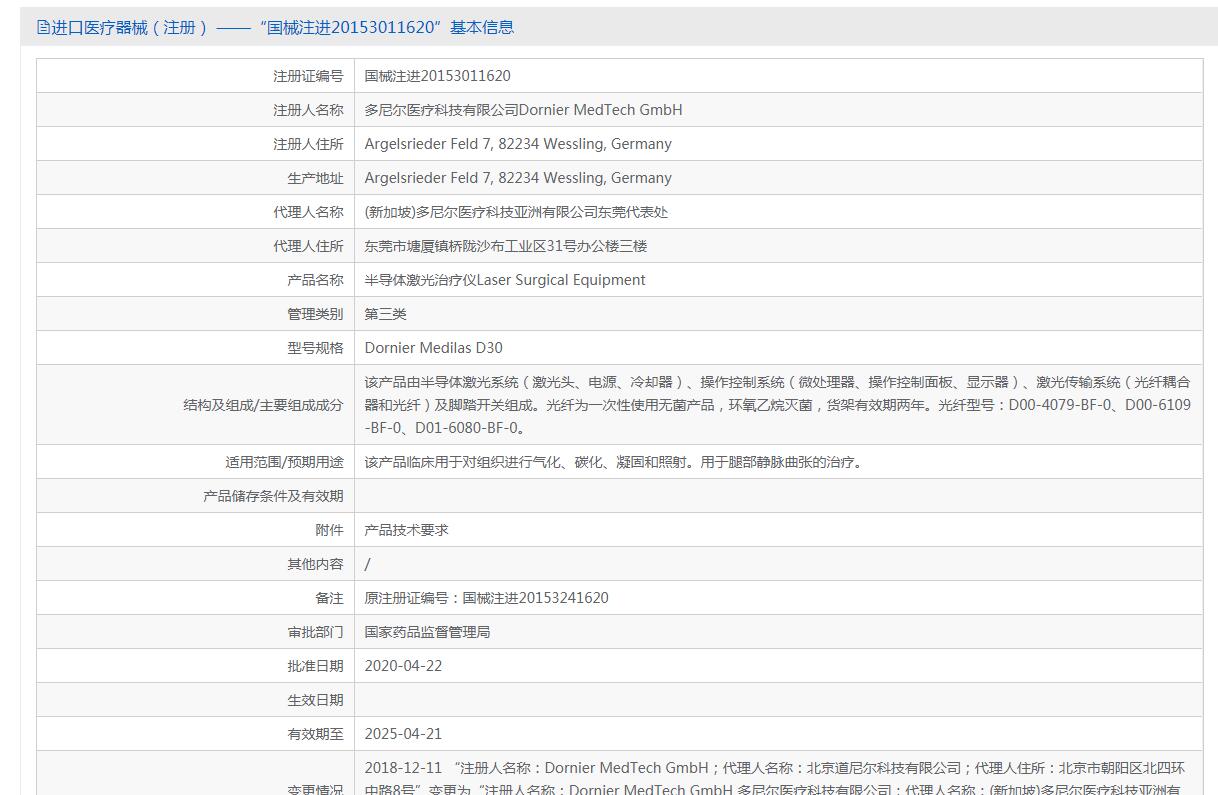Click the approval date 2020-04-22

(403, 666)
